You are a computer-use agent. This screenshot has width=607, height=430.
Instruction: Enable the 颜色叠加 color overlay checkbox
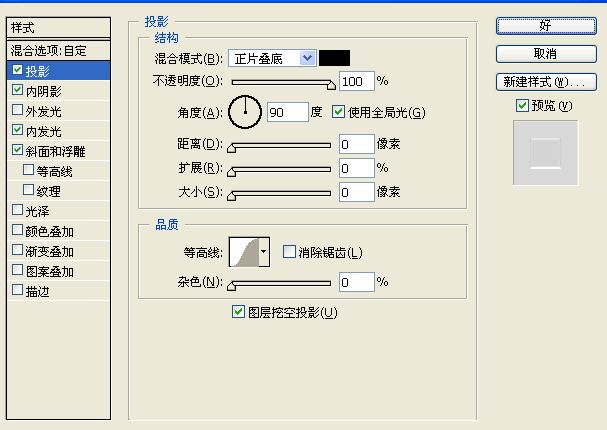pos(17,230)
